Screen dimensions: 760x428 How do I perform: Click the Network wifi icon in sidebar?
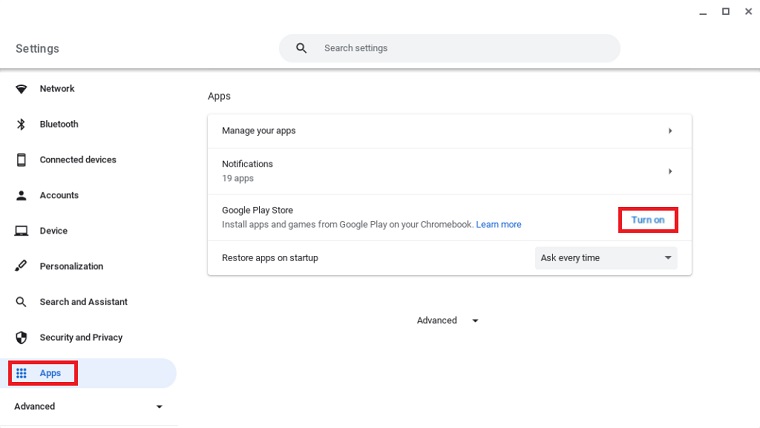21,89
